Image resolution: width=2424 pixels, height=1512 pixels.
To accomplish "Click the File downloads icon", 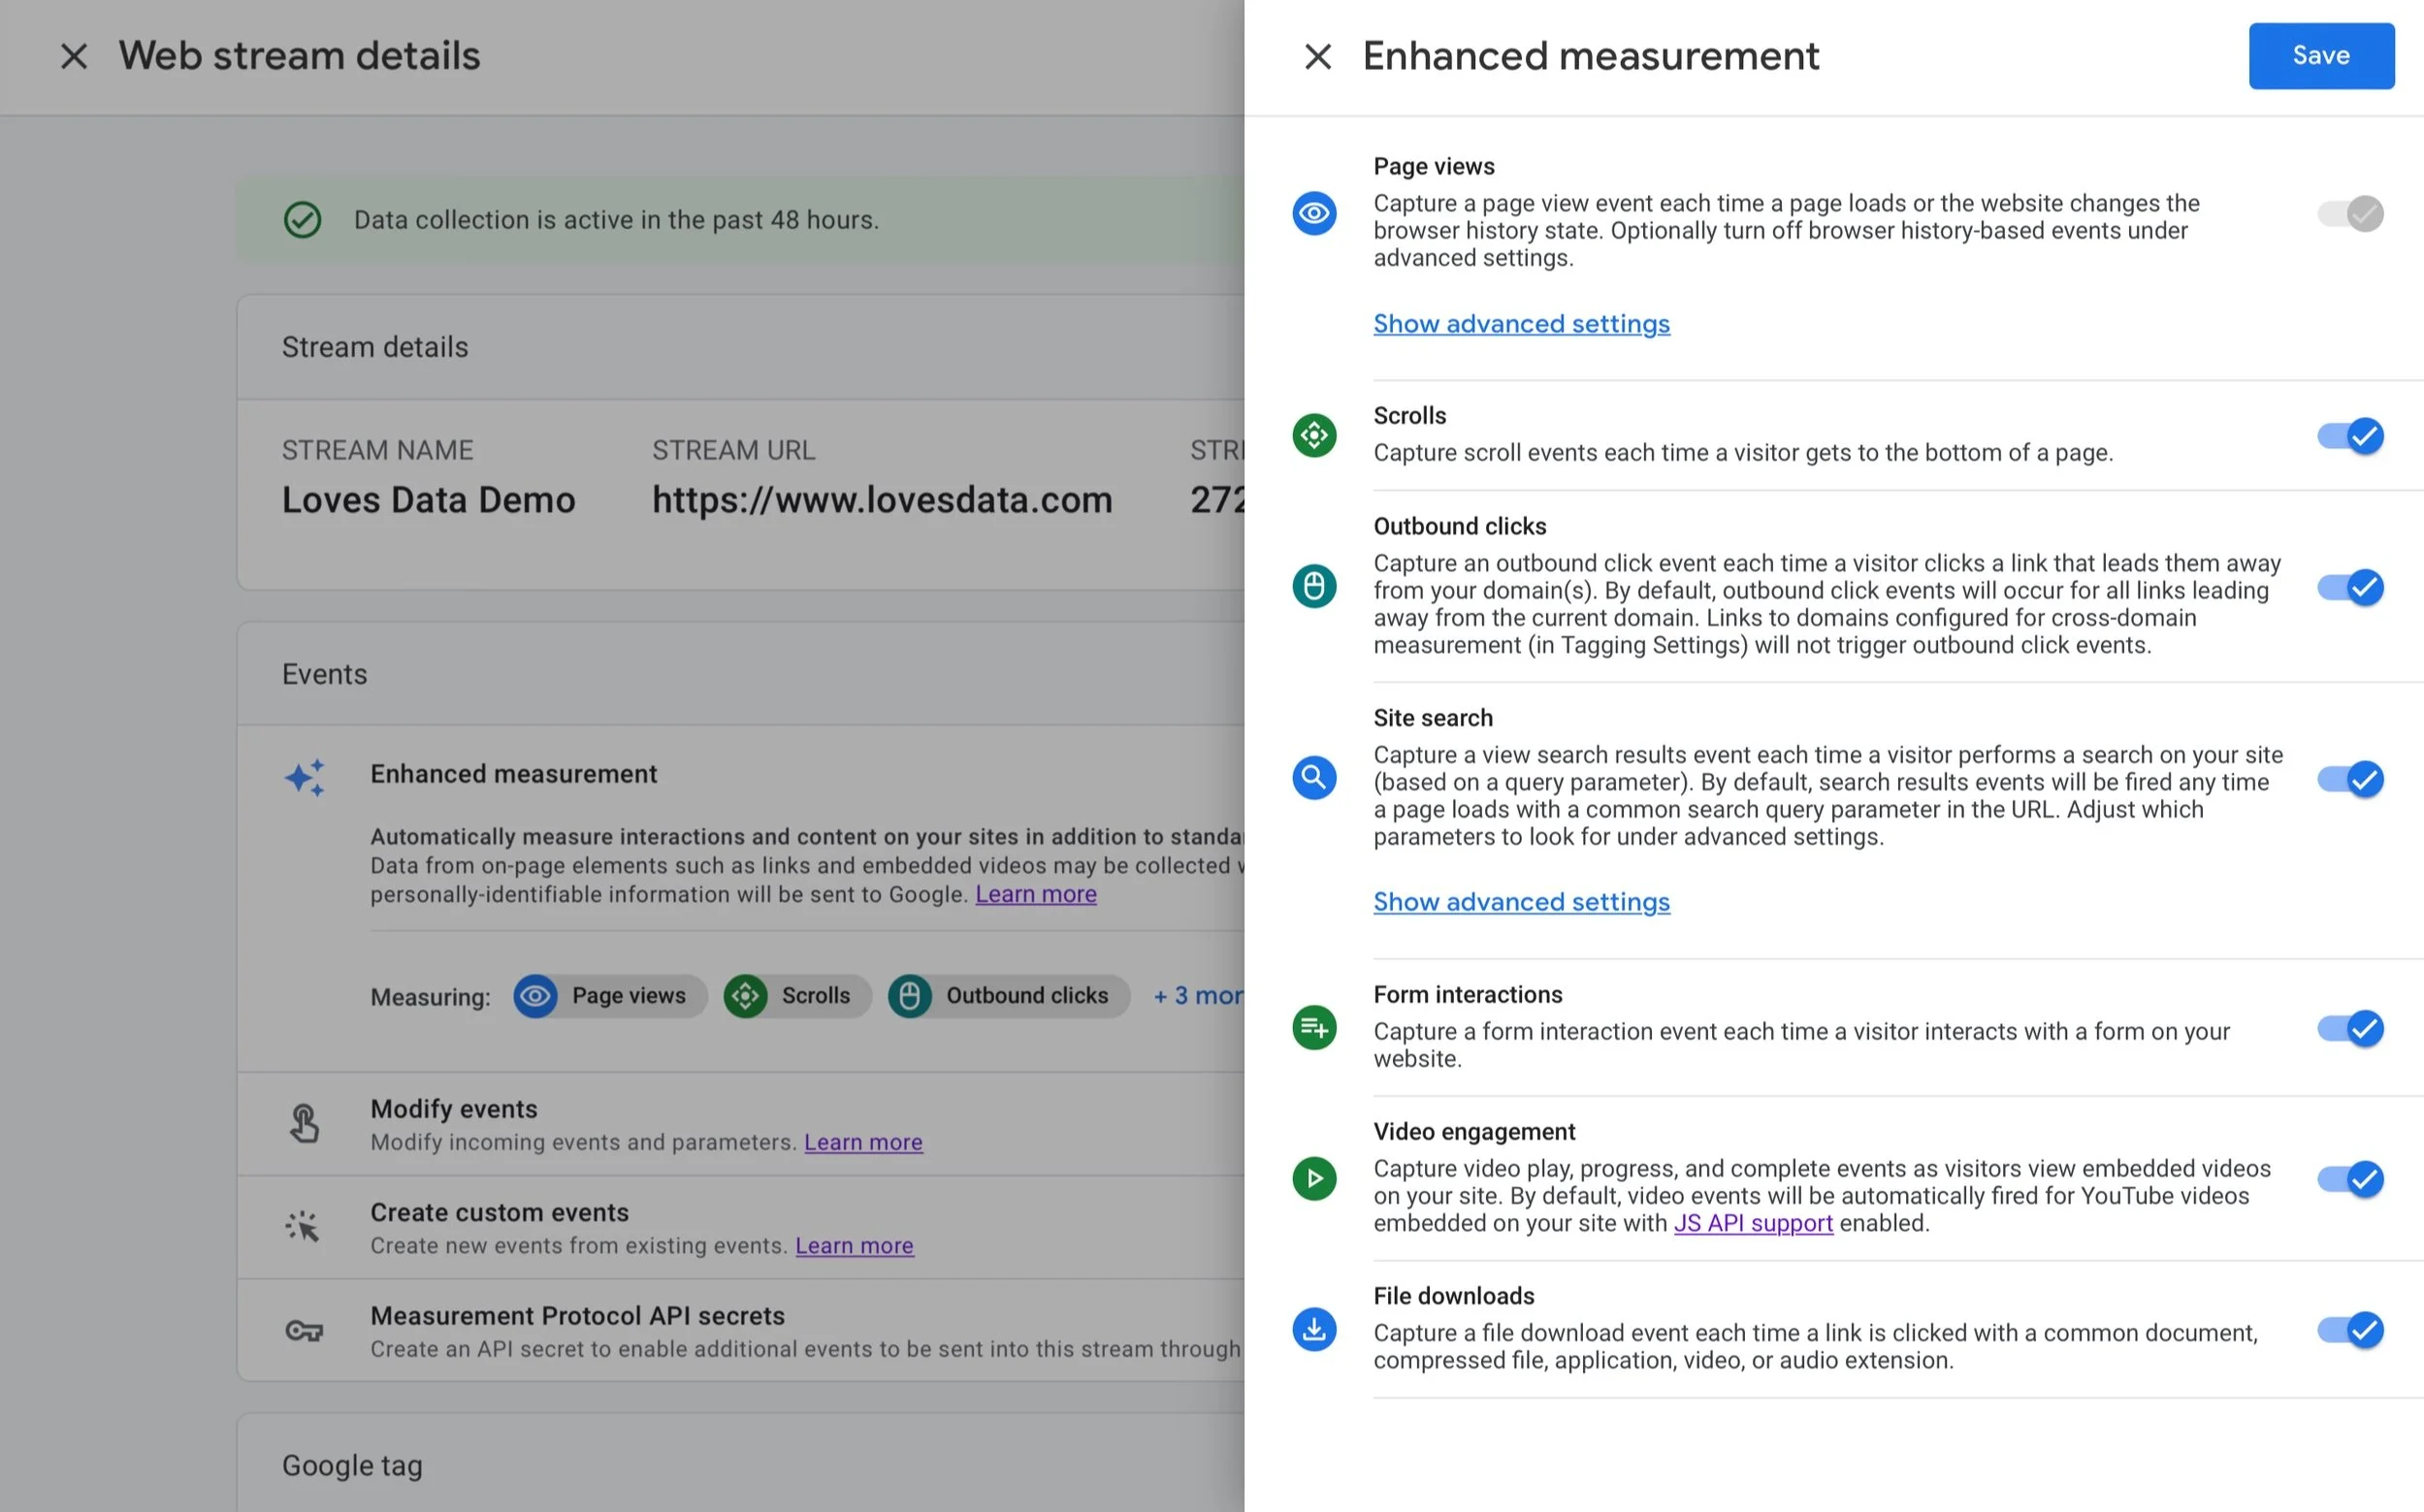I will (1314, 1329).
